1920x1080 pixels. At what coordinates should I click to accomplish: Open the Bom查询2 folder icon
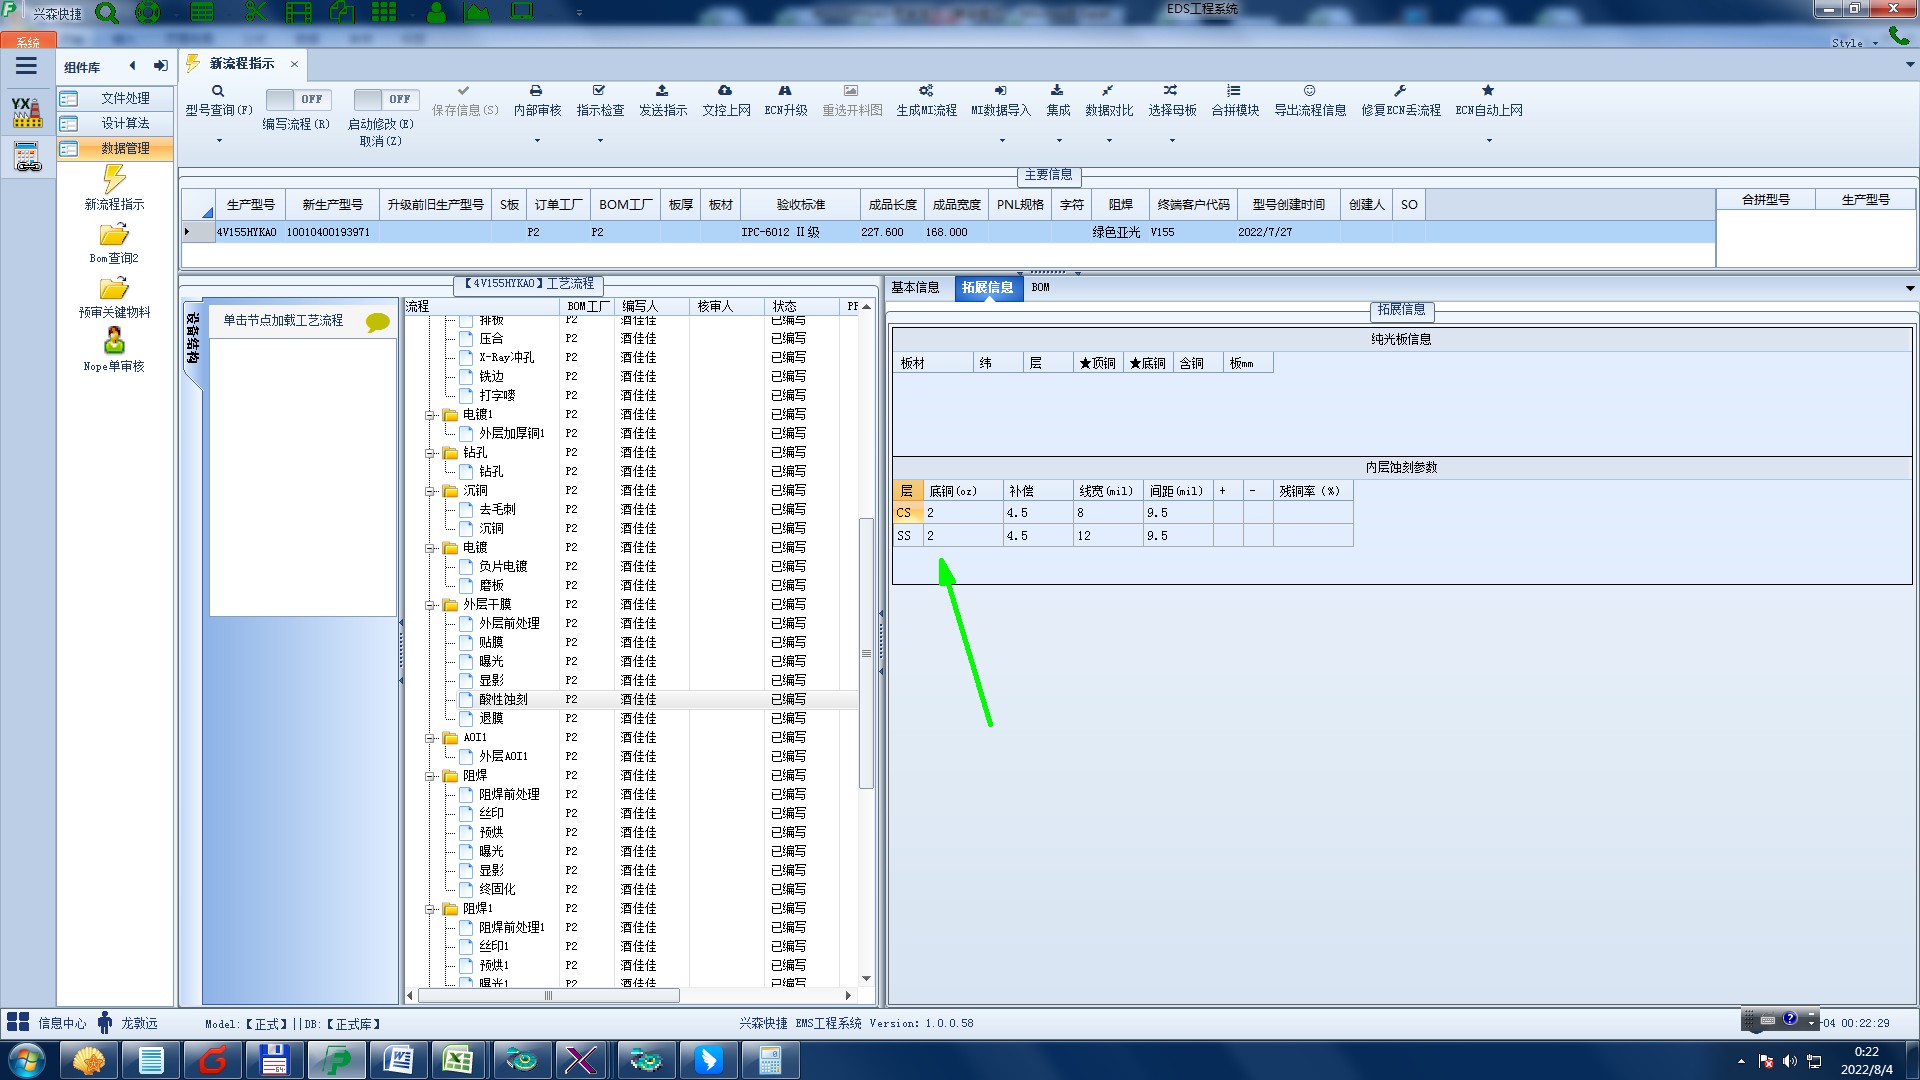click(114, 235)
